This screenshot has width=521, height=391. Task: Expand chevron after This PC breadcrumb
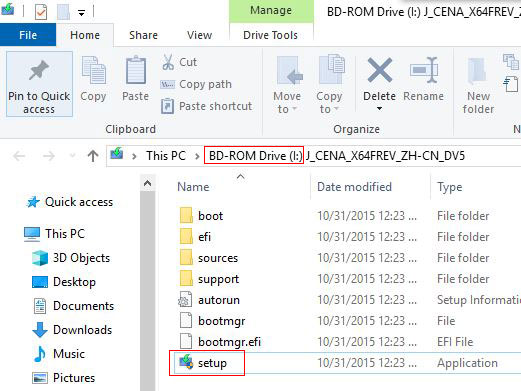click(x=197, y=156)
